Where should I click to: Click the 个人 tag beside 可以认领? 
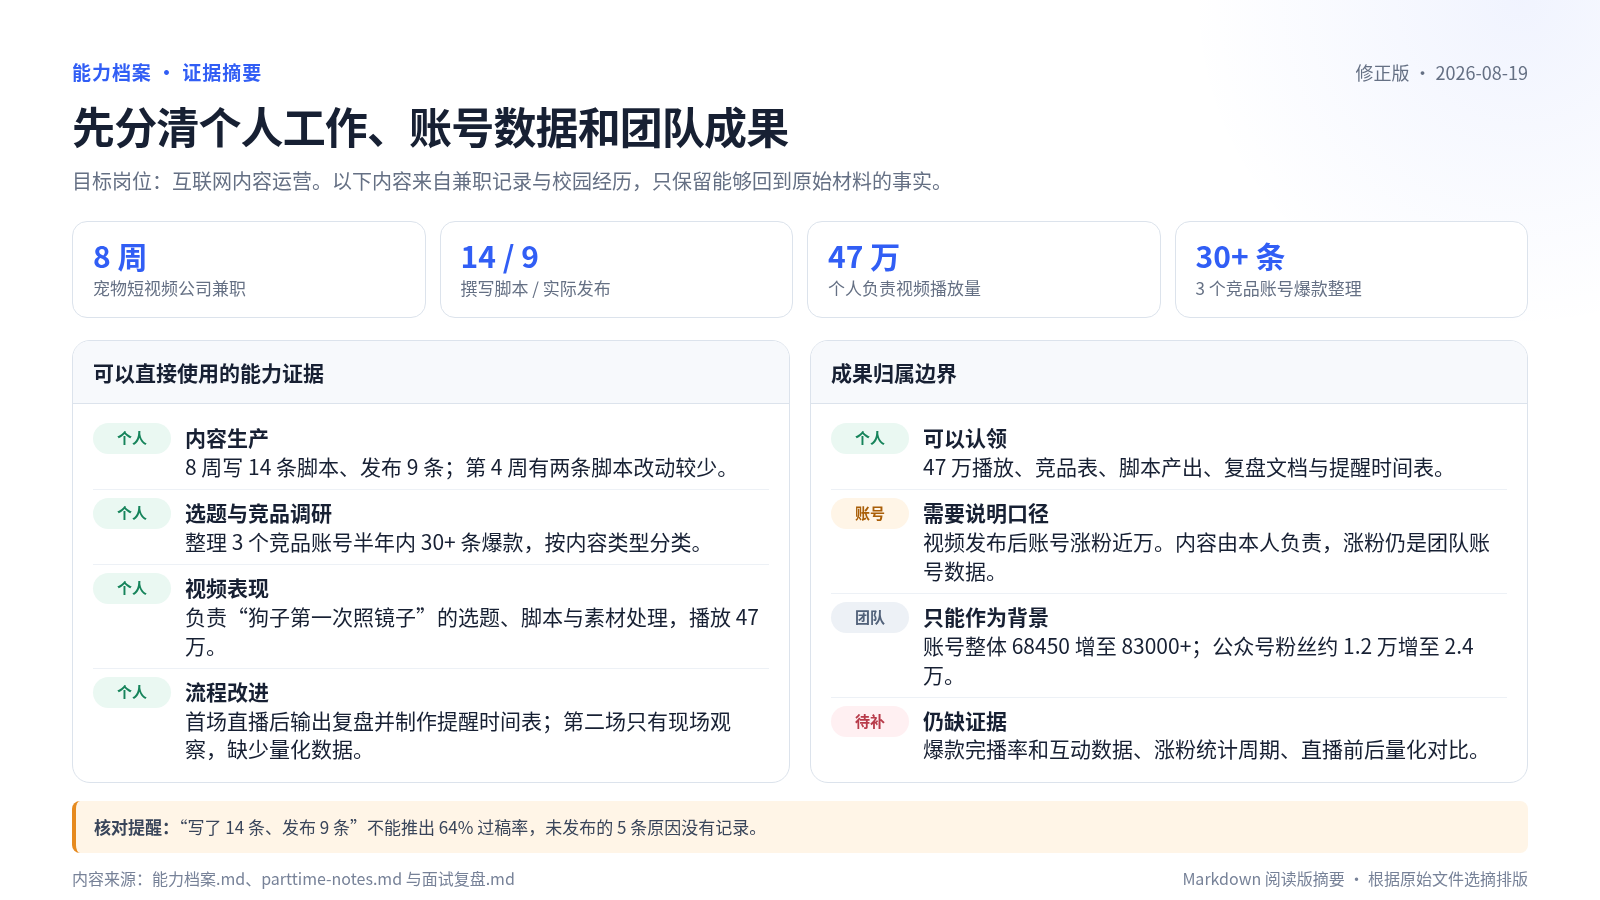[870, 438]
